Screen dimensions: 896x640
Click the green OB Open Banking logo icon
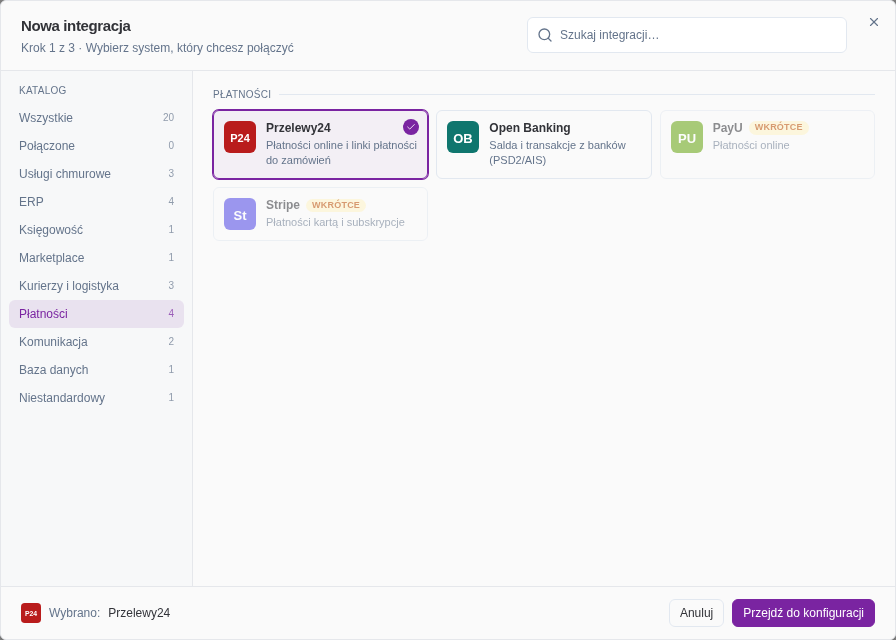463,137
